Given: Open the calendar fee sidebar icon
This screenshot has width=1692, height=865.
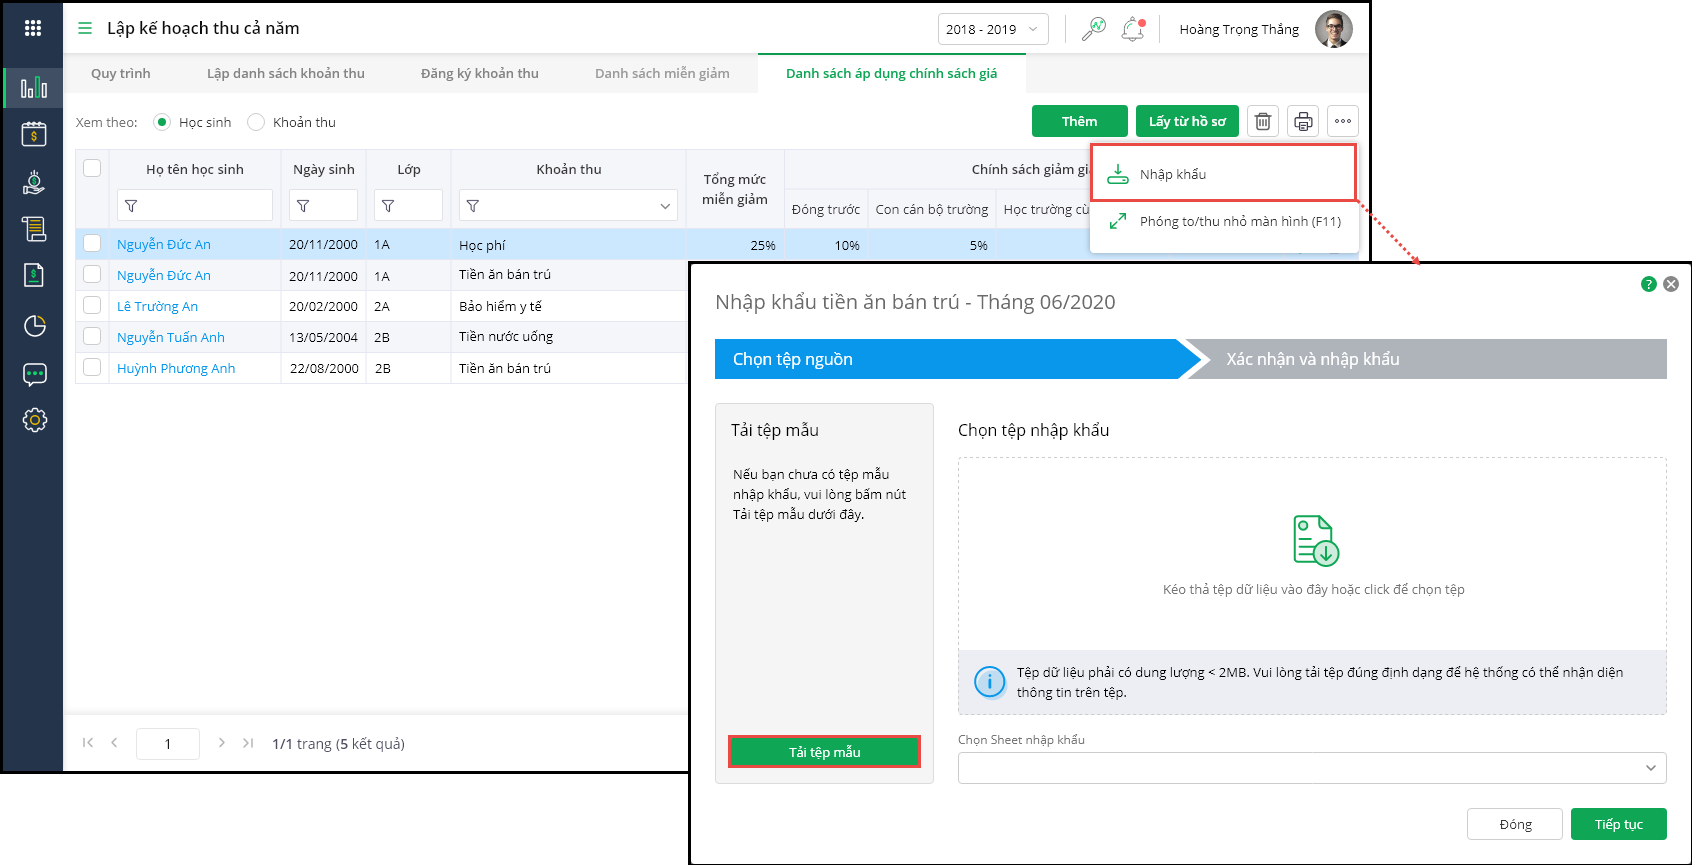Looking at the screenshot, I should pos(34,134).
